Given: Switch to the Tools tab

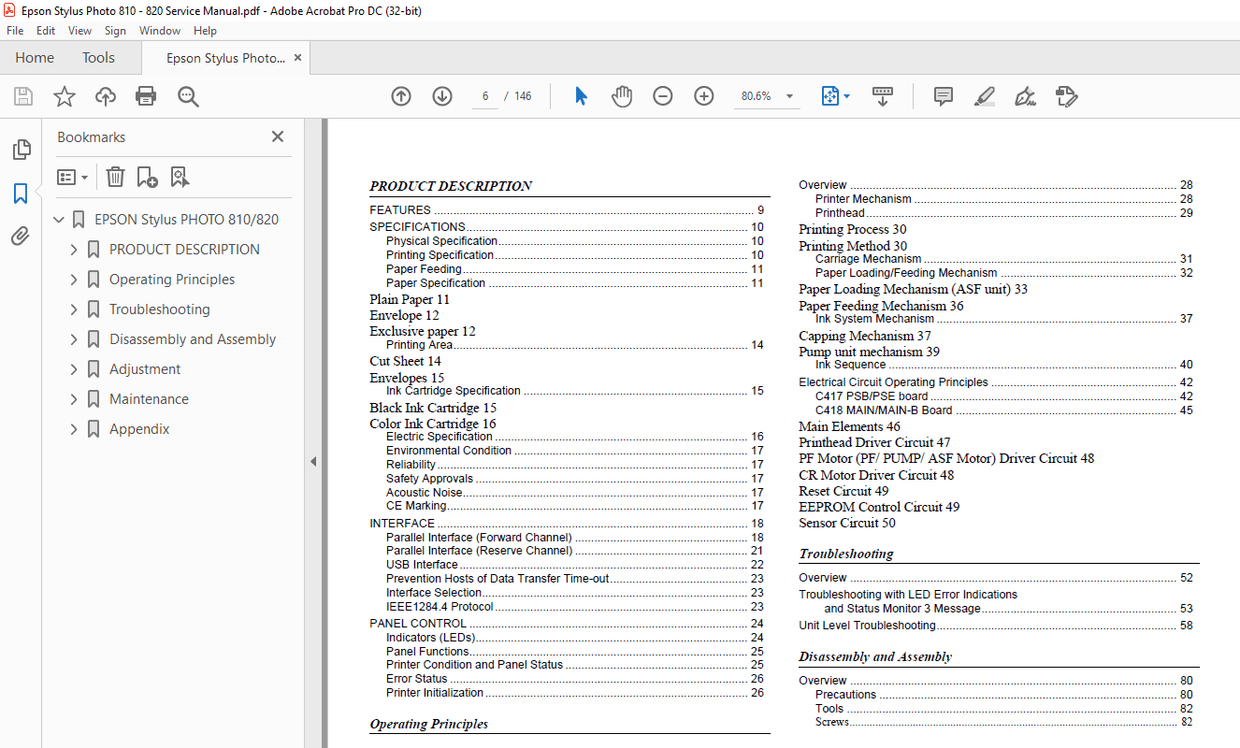Looking at the screenshot, I should point(97,57).
